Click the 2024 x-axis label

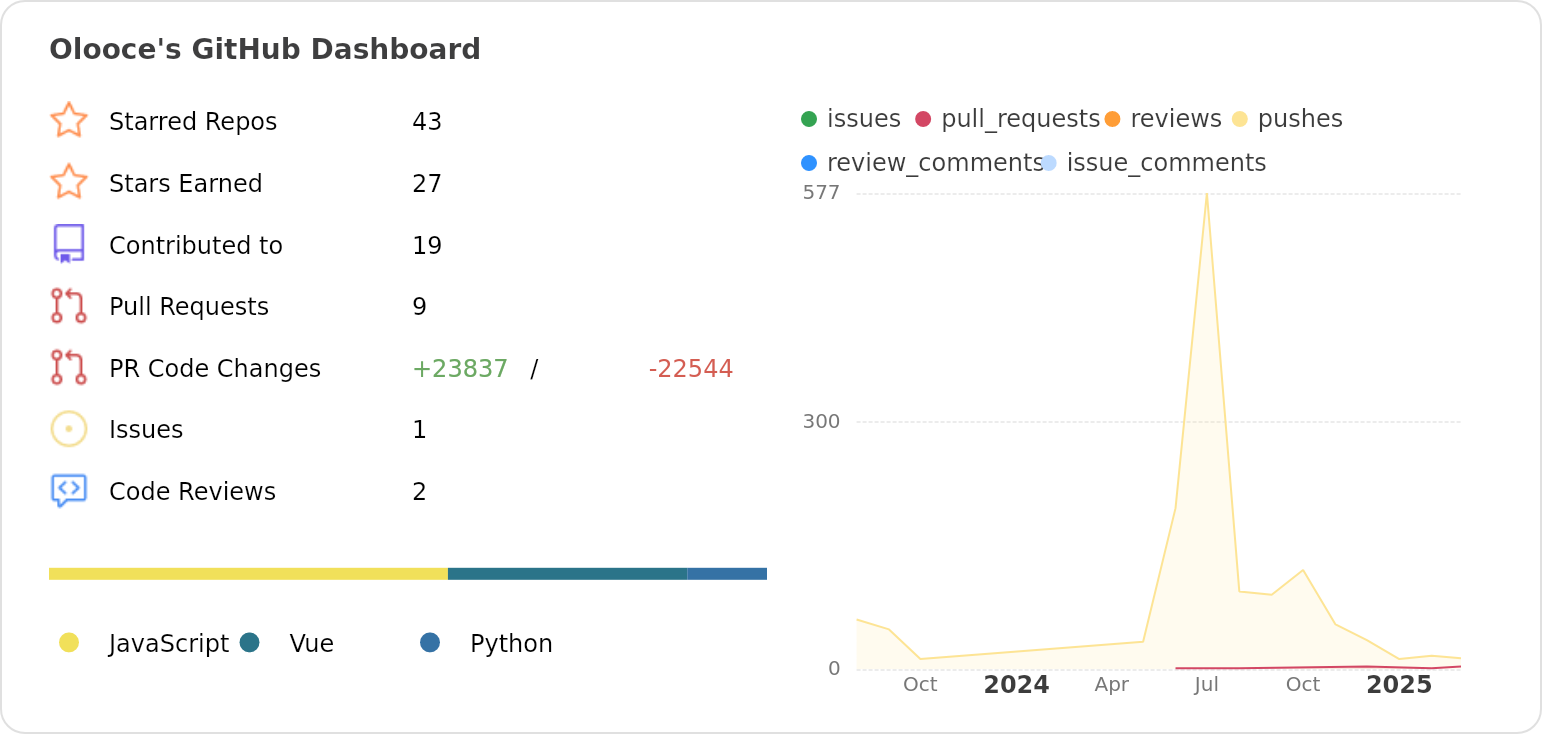coord(1016,685)
